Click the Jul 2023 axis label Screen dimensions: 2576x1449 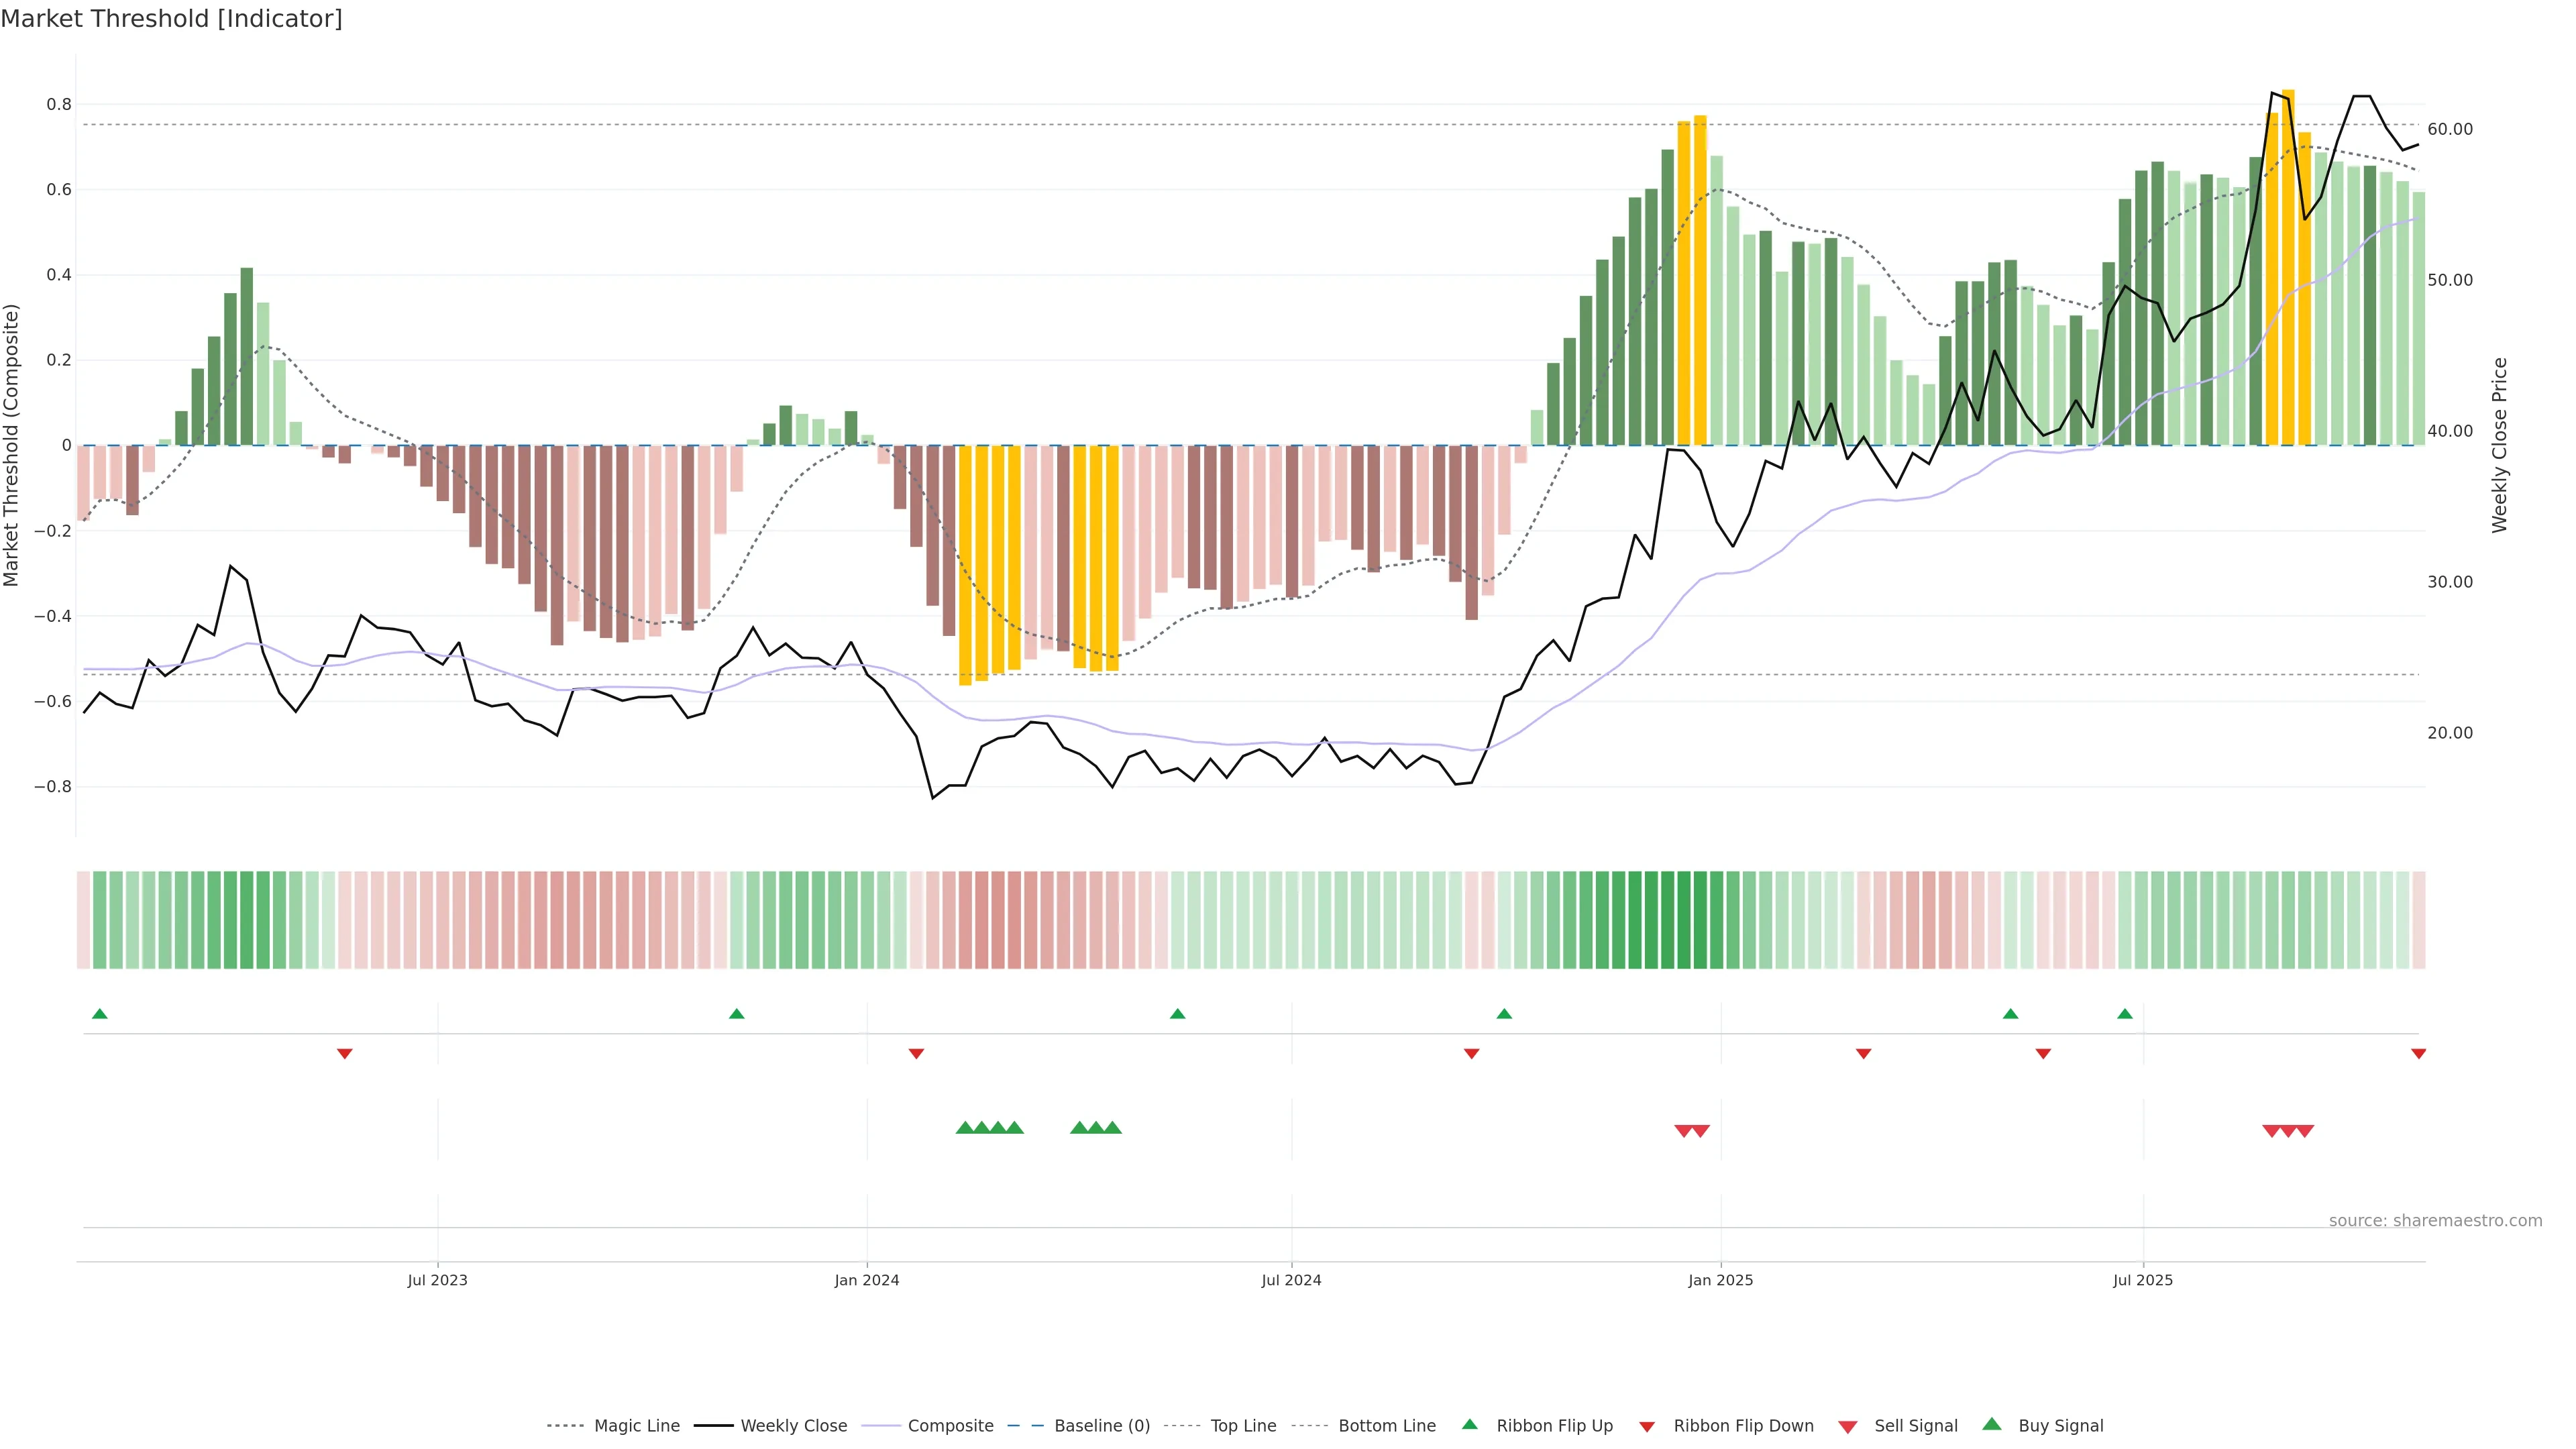437,1280
